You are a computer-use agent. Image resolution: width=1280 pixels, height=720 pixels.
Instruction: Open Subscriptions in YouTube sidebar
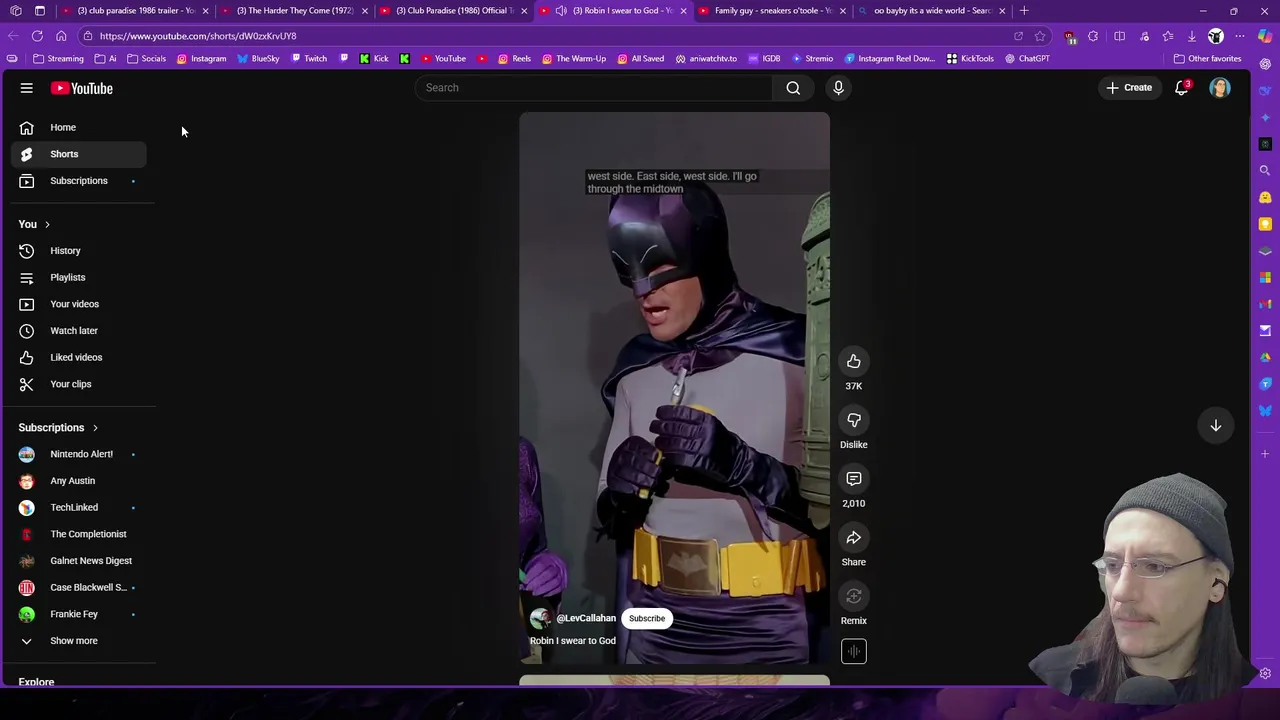point(77,181)
